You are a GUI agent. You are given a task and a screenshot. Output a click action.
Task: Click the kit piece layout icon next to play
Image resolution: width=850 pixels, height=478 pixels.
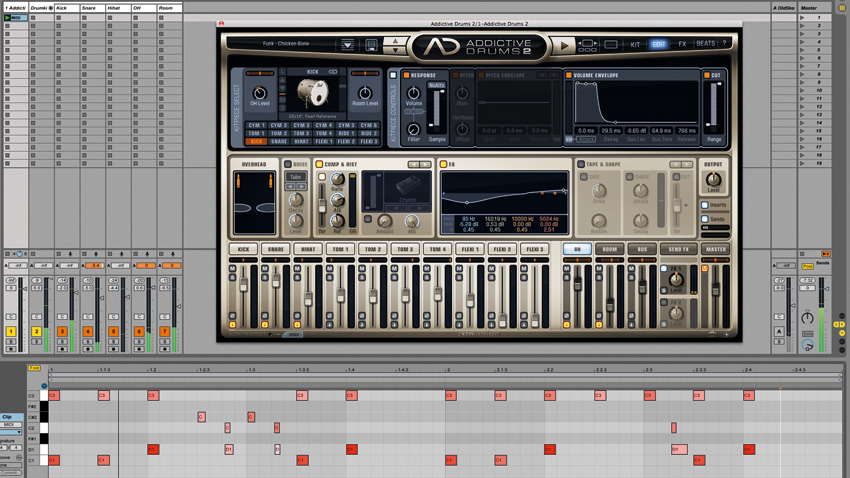pyautogui.click(x=587, y=46)
